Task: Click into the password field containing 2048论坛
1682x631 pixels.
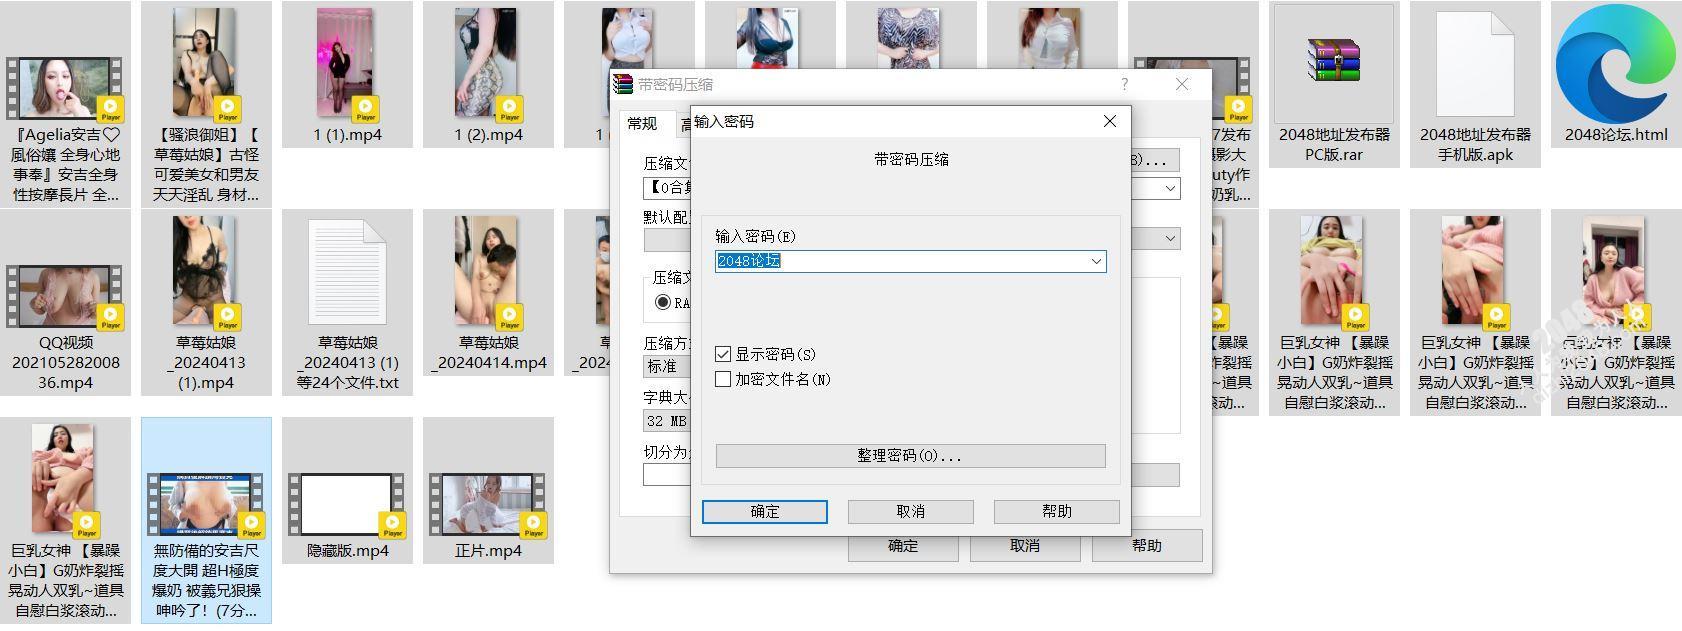Action: click(900, 261)
